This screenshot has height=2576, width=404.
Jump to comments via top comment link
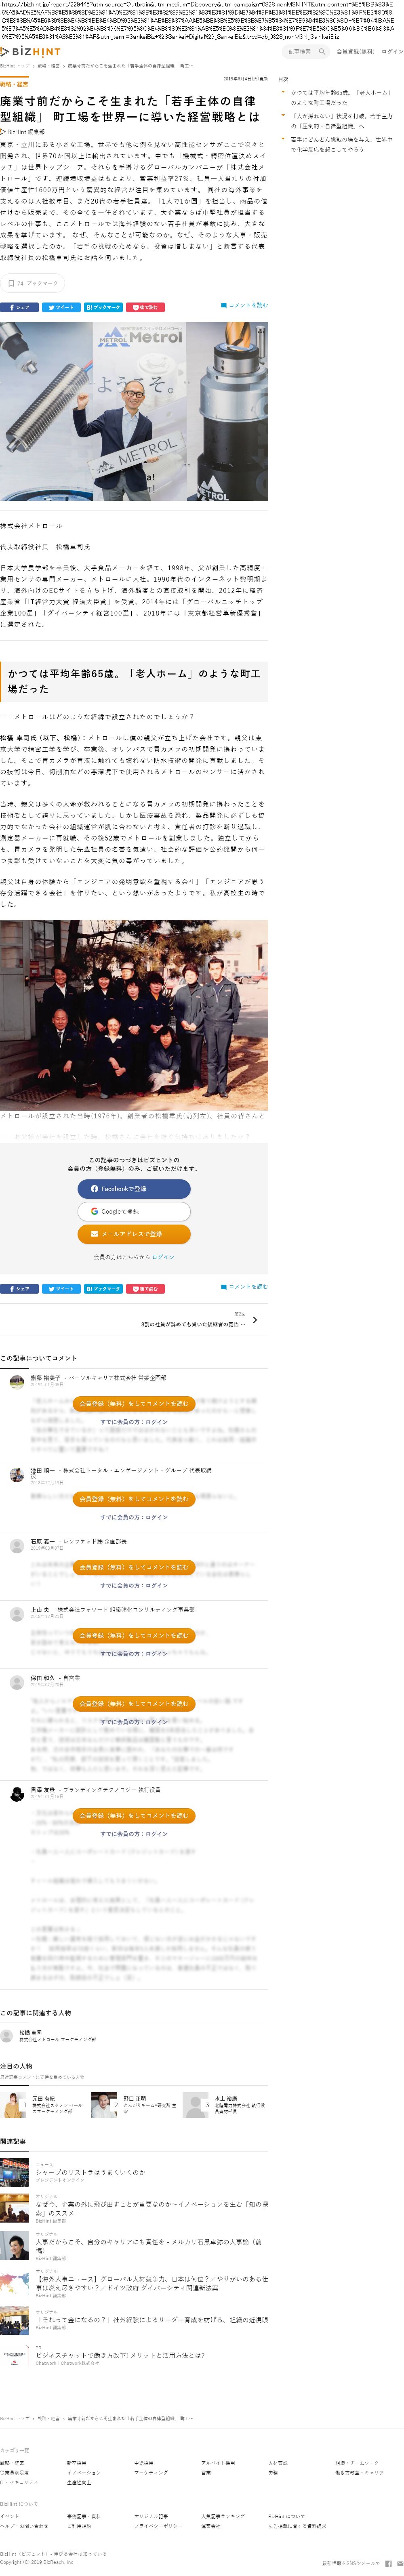click(244, 305)
